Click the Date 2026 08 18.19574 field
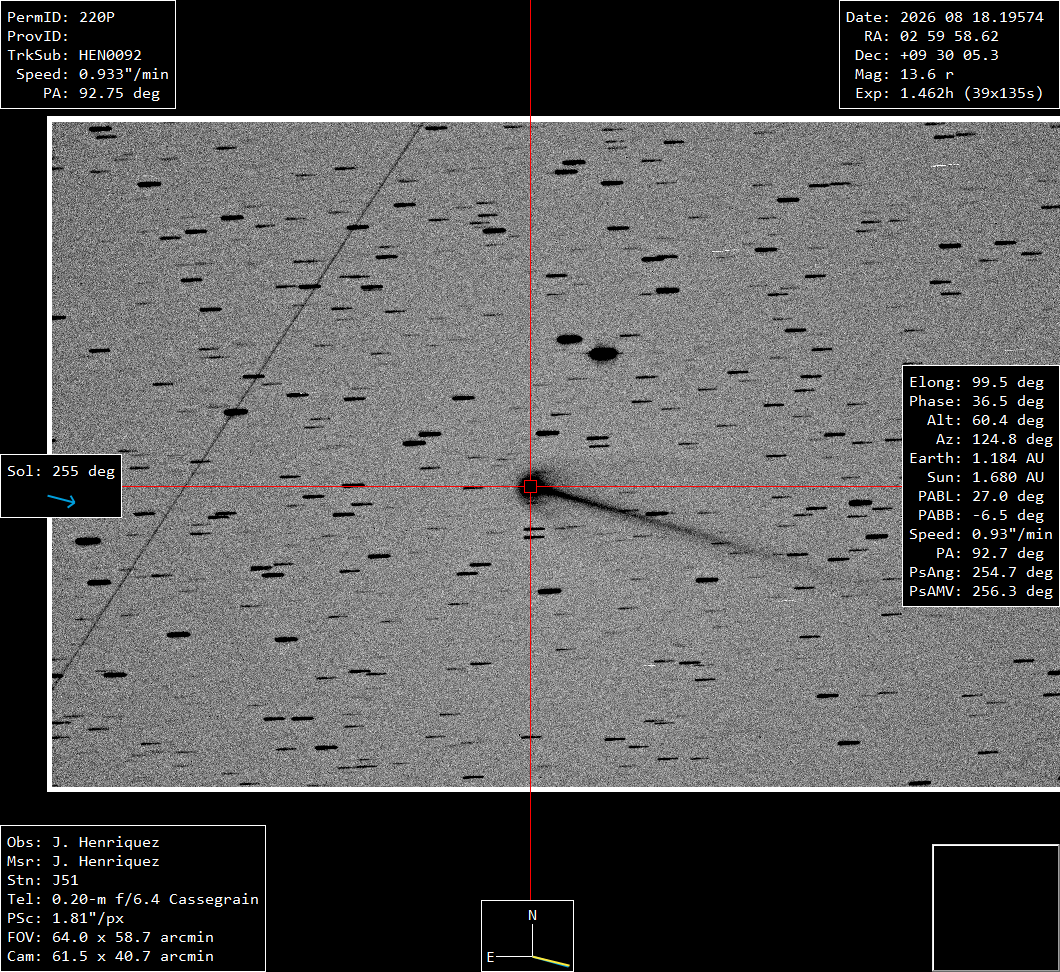1060x972 pixels. point(944,17)
